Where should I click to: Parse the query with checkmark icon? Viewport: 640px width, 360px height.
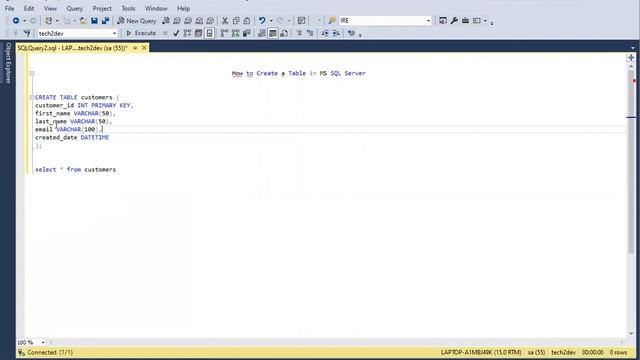[x=176, y=33]
